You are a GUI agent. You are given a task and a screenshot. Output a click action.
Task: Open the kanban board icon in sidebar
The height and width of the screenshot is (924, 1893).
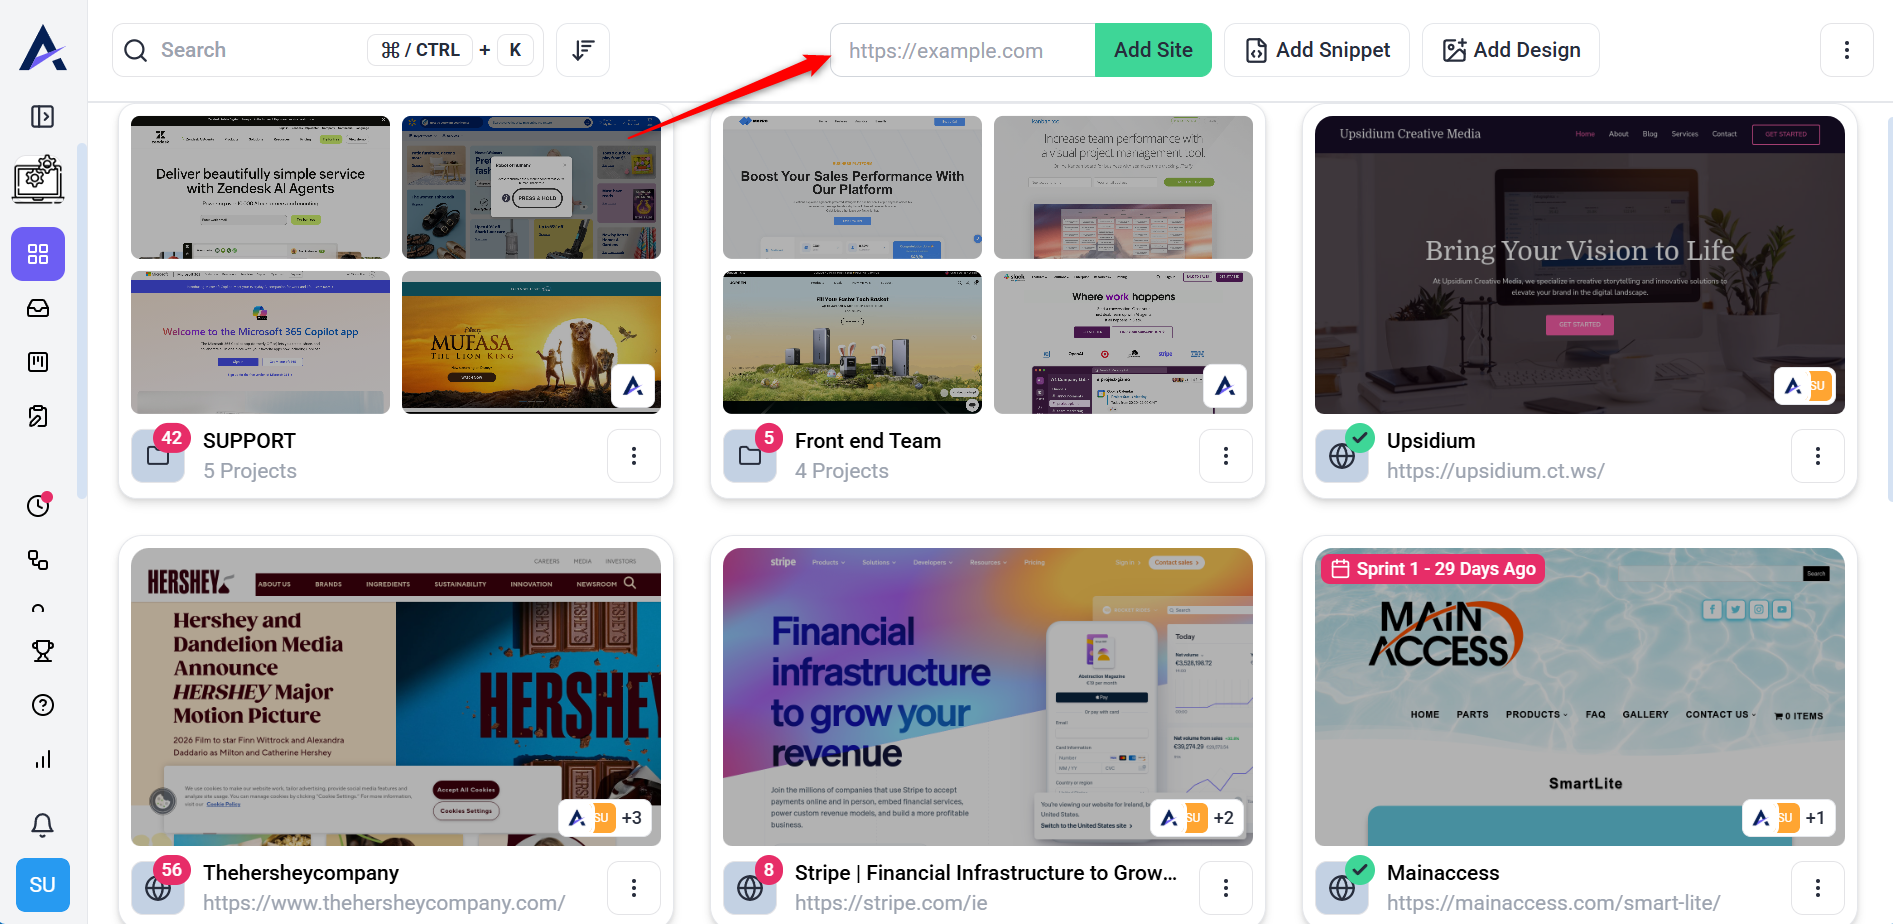pyautogui.click(x=38, y=362)
